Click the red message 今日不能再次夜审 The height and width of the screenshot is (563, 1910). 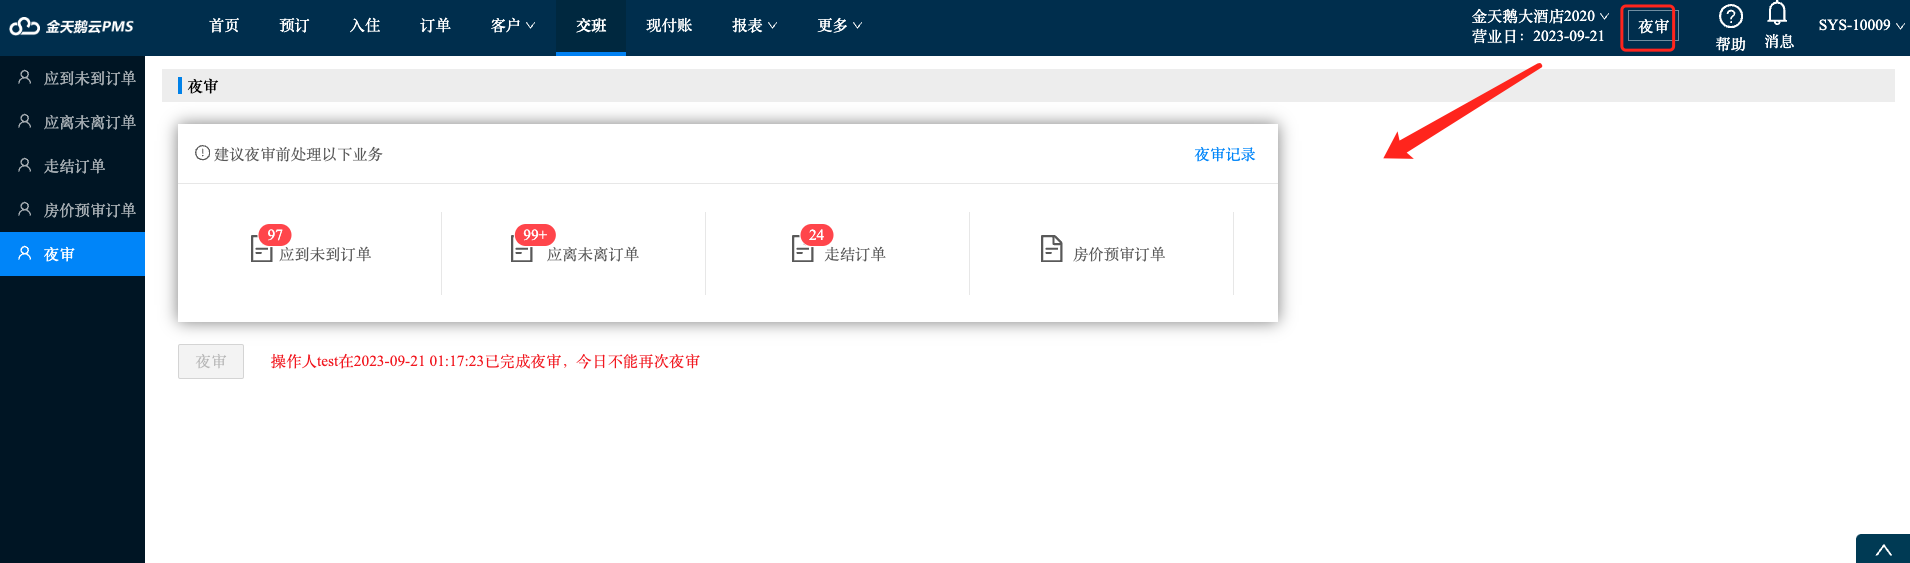[x=638, y=362]
